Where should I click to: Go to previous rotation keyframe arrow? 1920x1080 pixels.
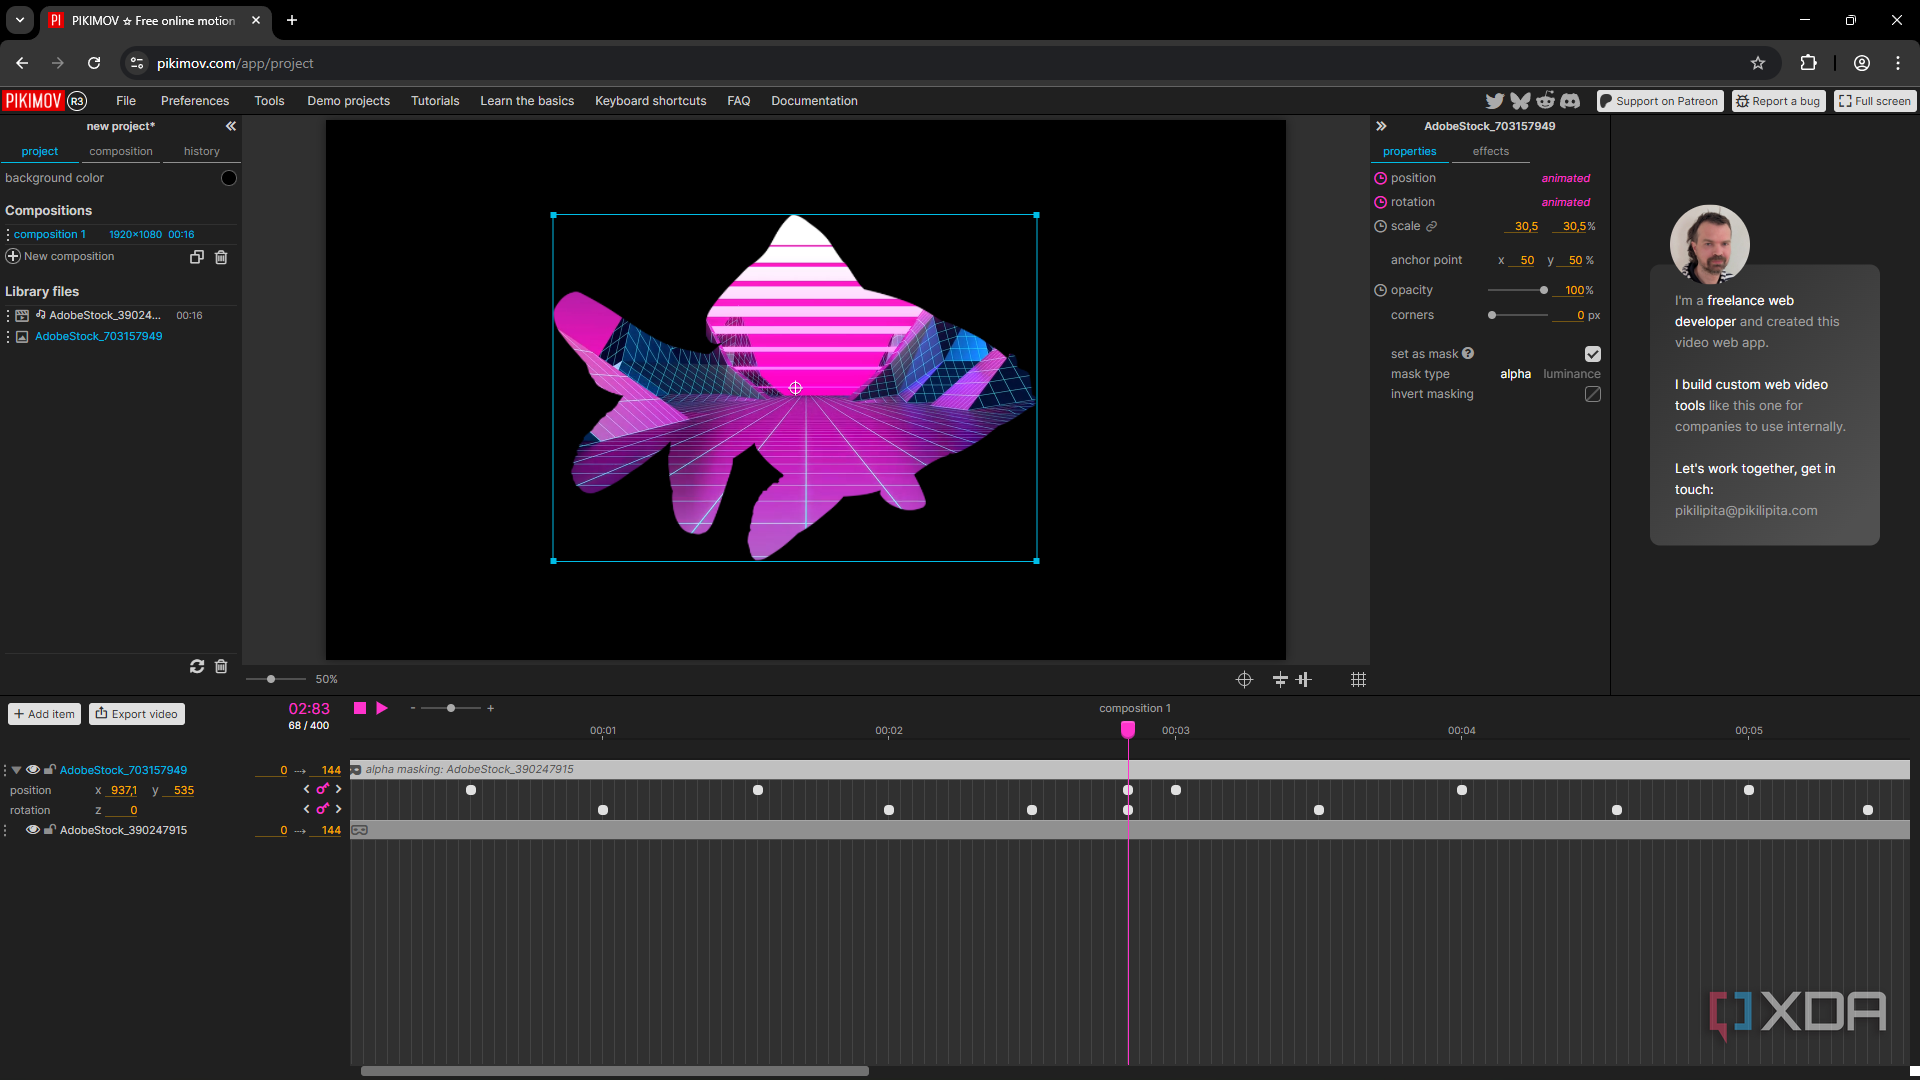pyautogui.click(x=307, y=809)
